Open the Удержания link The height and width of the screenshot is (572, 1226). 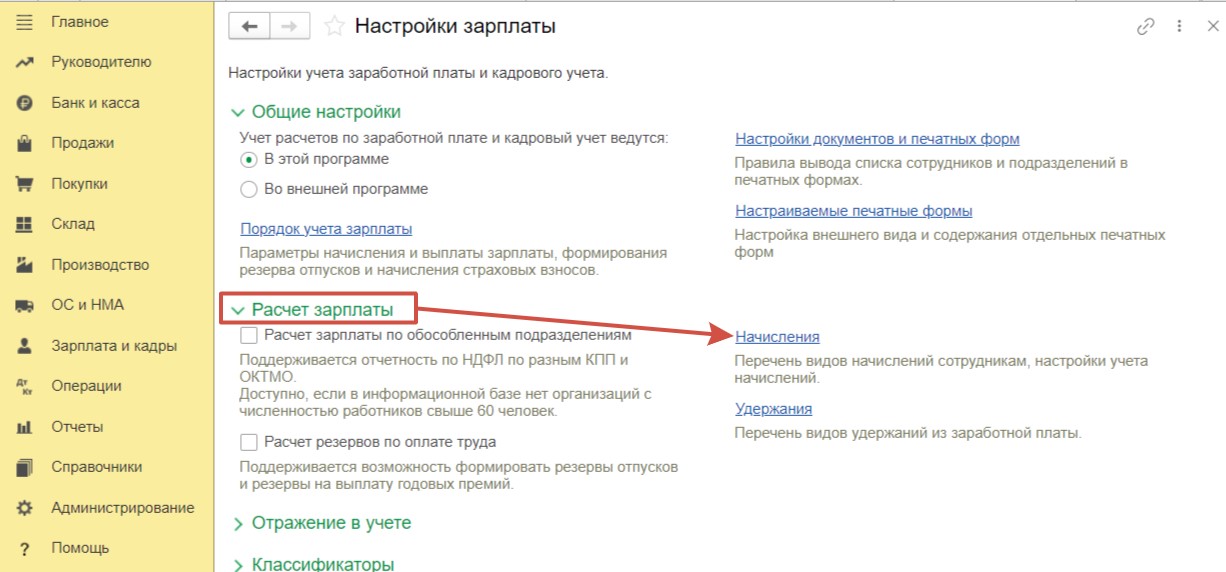pyautogui.click(x=773, y=409)
